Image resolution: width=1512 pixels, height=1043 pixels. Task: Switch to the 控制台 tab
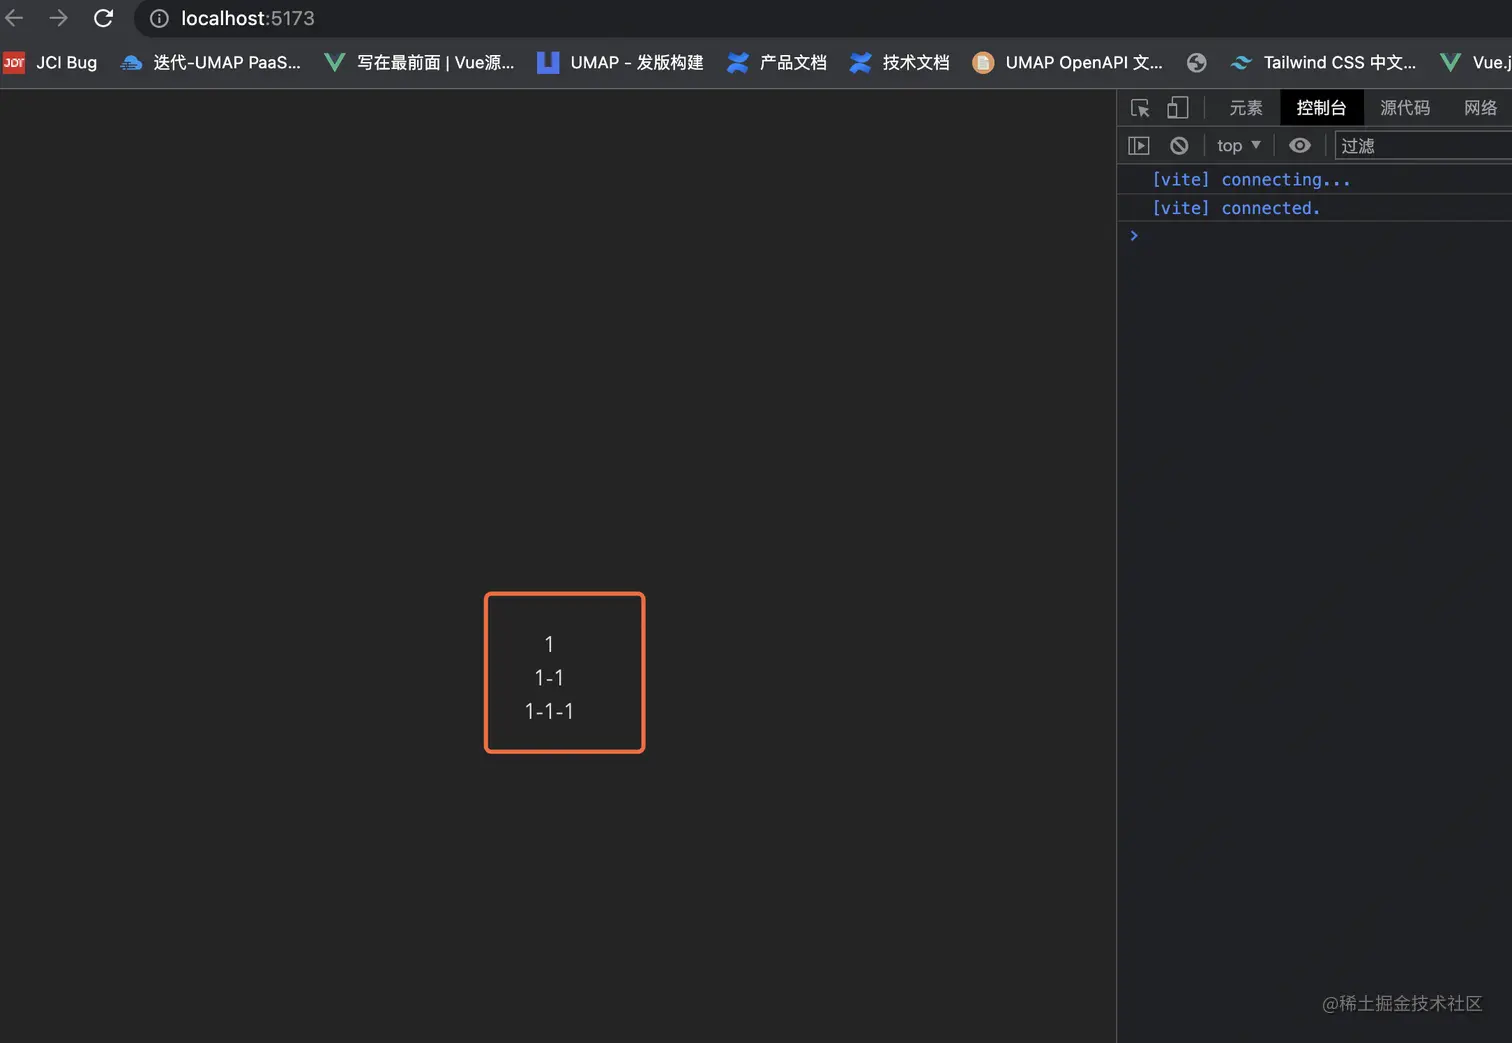1321,108
